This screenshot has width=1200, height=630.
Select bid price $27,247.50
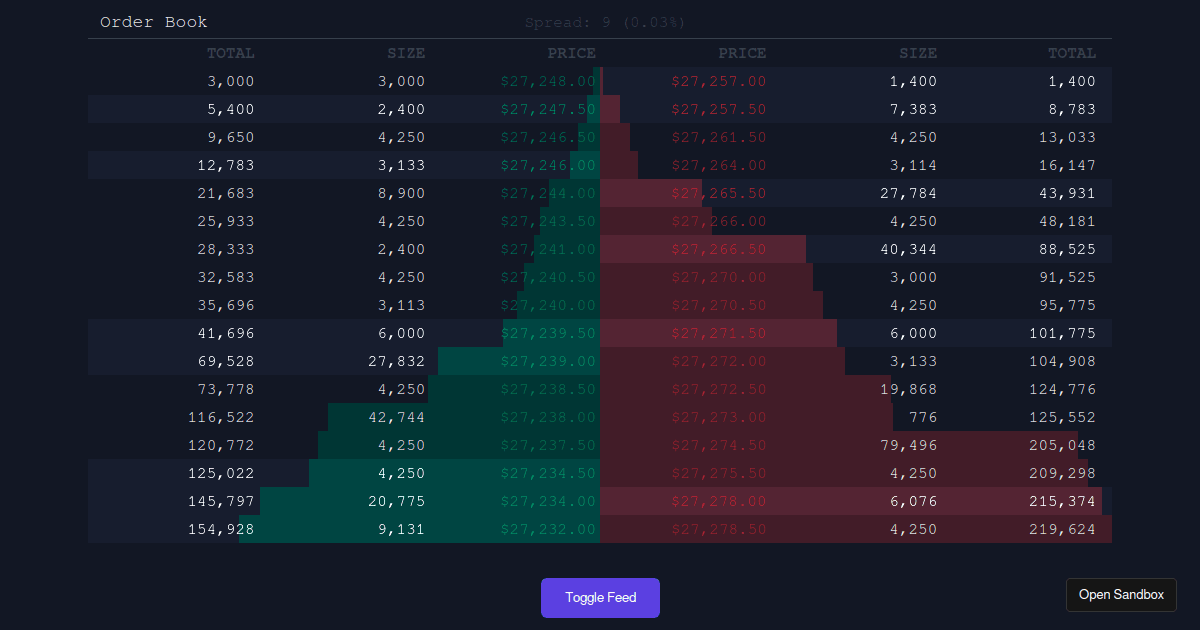548,109
